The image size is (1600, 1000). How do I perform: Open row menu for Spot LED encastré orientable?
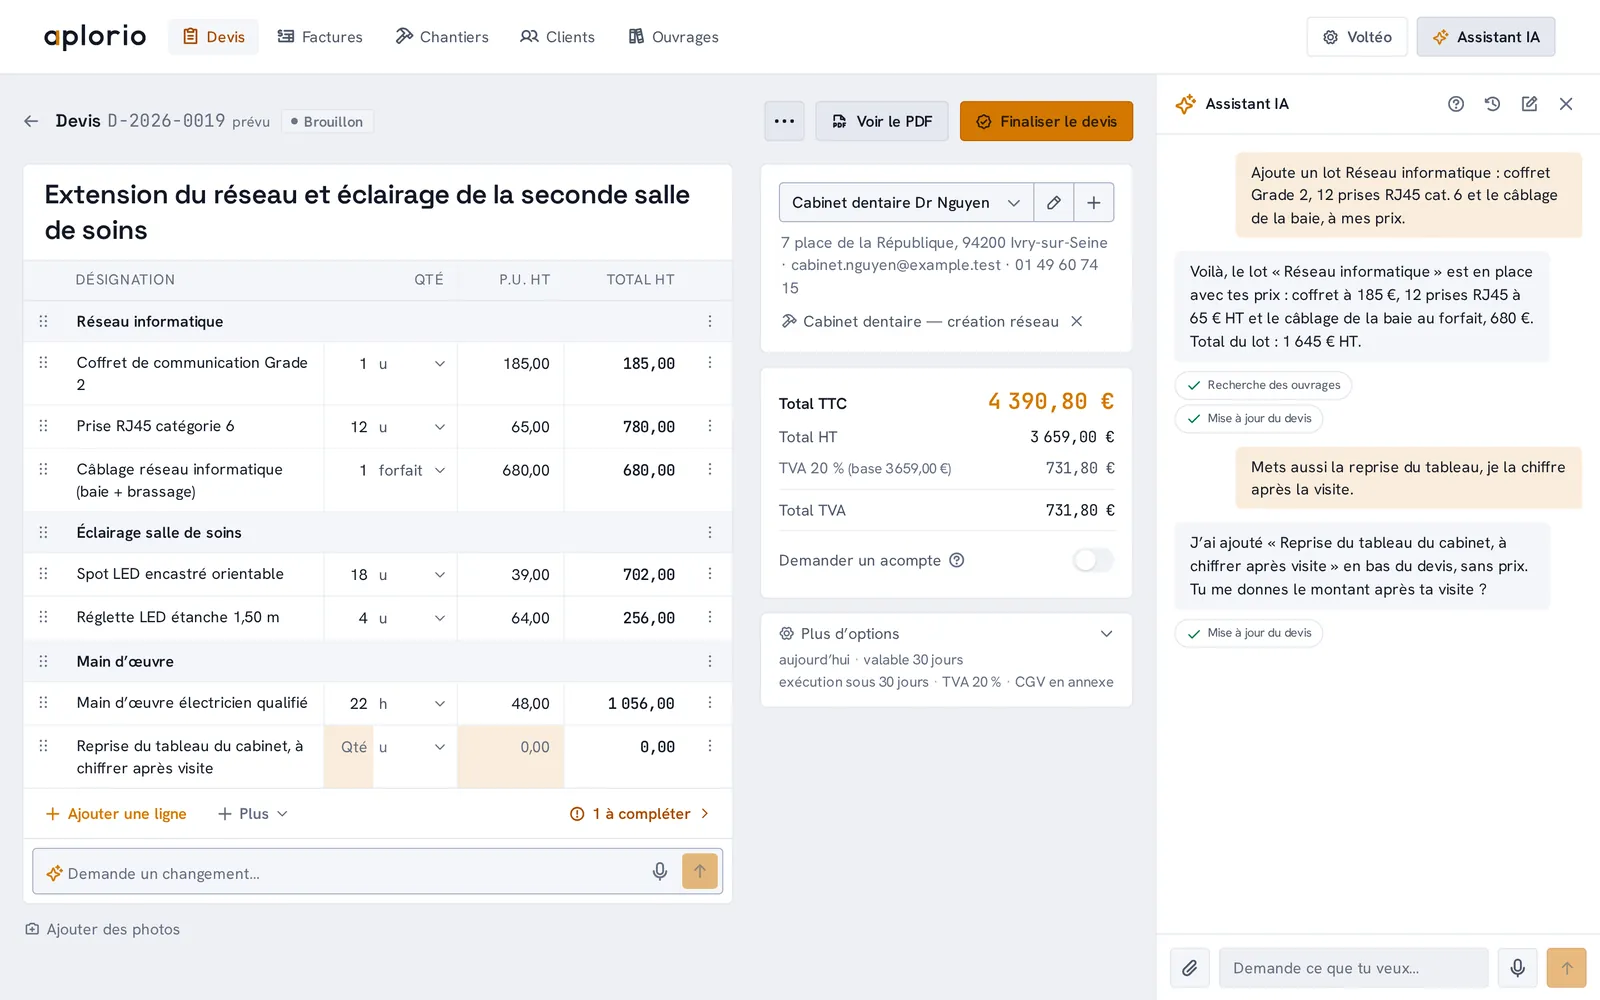[710, 574]
